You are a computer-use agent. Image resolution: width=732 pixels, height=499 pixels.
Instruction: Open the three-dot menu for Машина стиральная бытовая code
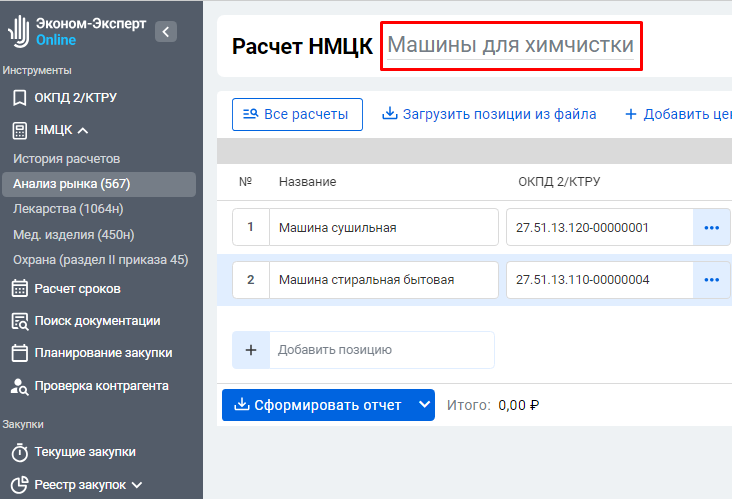711,280
